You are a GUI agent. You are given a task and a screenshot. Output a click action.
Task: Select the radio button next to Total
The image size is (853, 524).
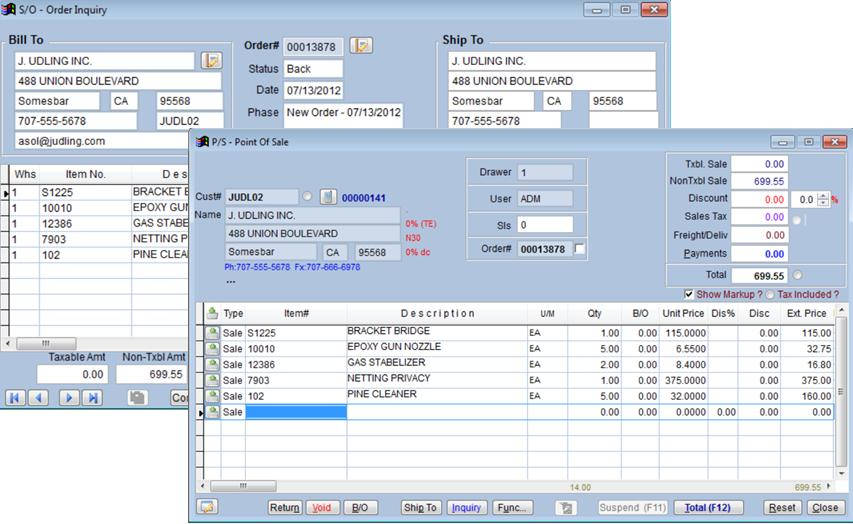[x=797, y=274]
